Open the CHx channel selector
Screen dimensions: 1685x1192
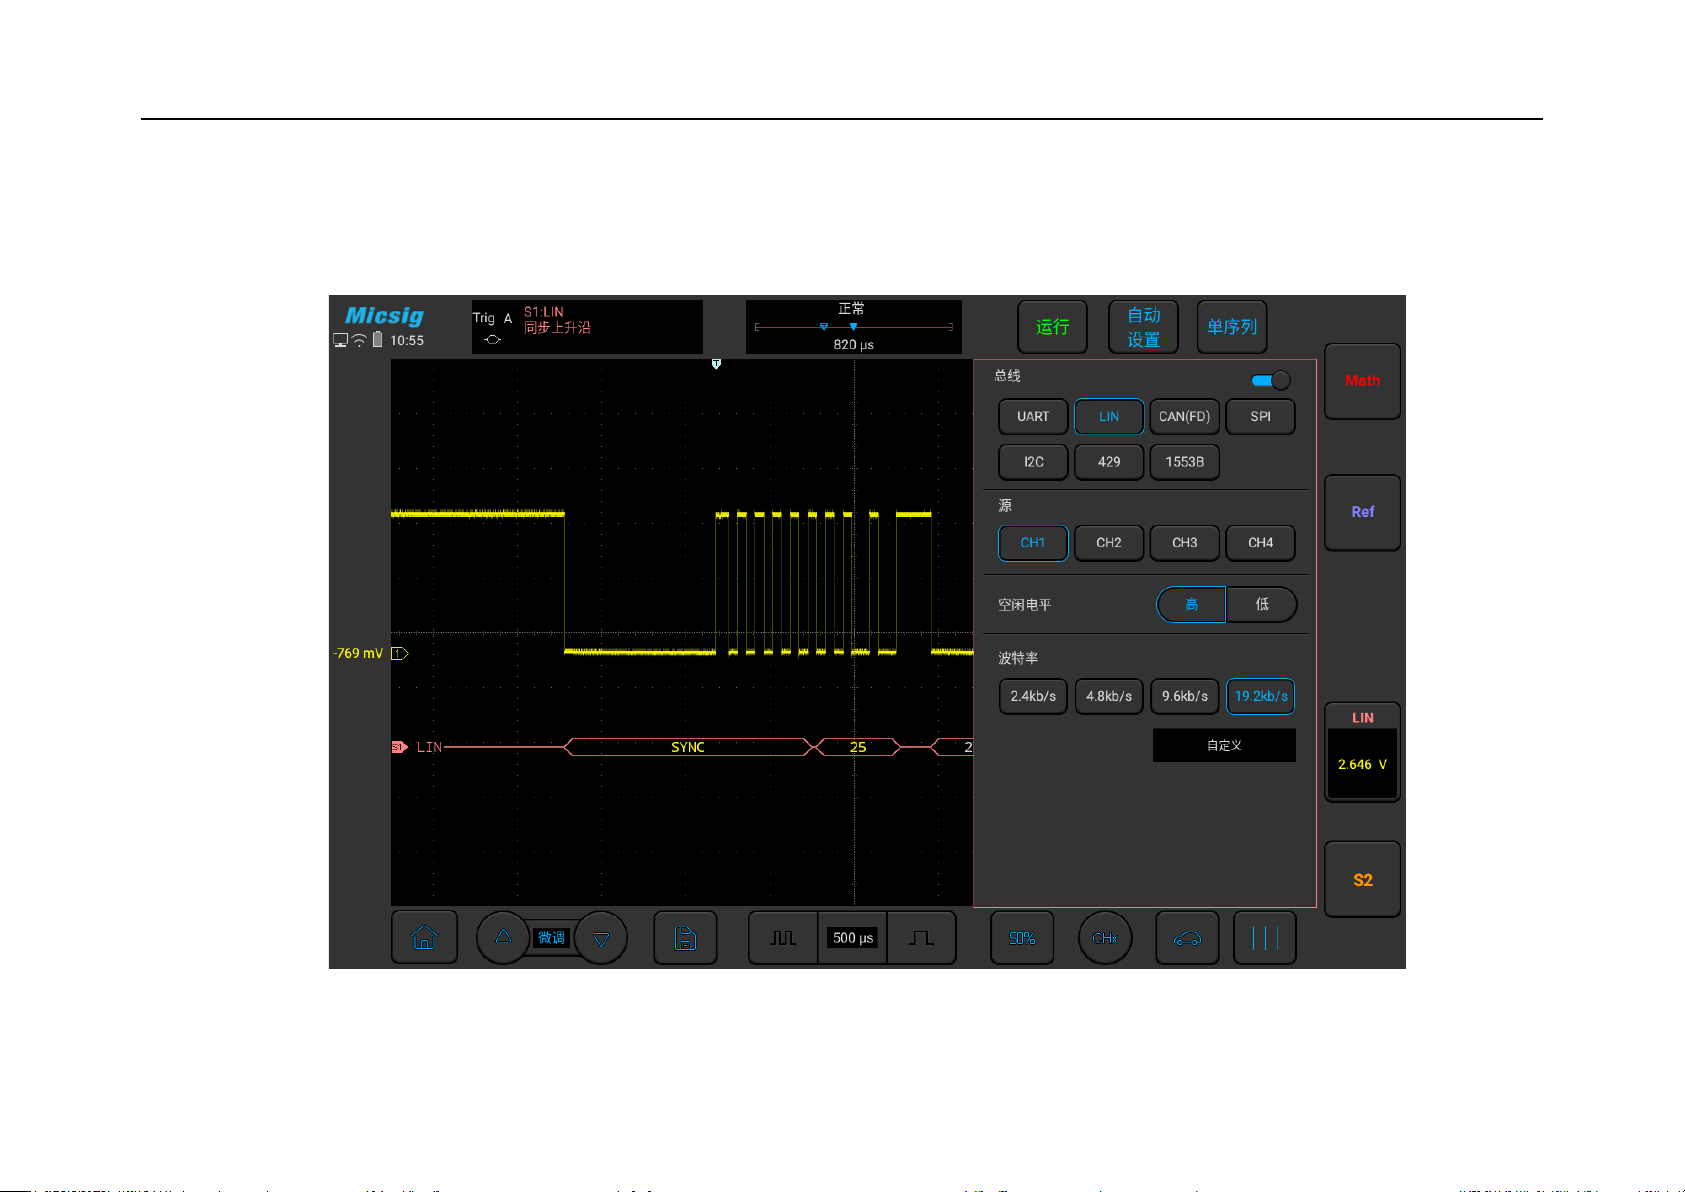tap(1105, 938)
